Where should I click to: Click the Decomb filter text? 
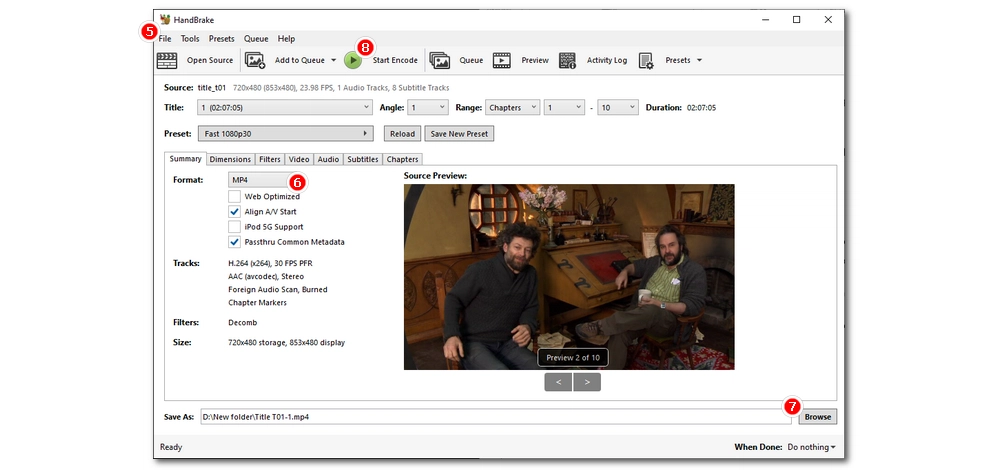click(243, 323)
